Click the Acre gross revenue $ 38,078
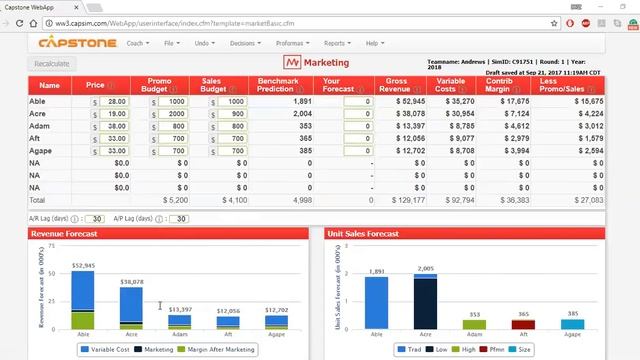Screen dimensions: 640x360 point(410,114)
